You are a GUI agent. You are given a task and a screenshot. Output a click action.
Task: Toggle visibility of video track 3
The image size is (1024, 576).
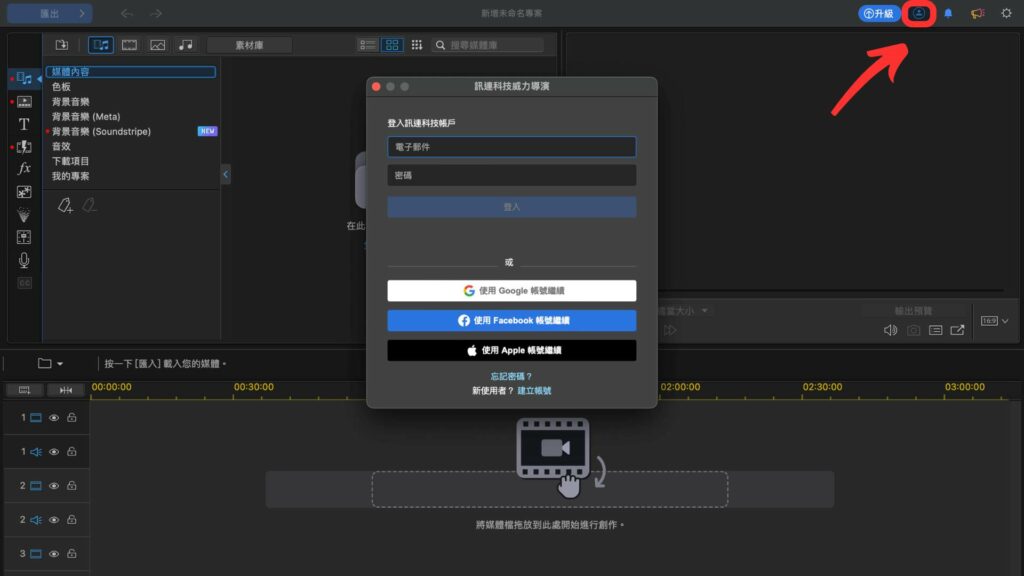click(54, 554)
